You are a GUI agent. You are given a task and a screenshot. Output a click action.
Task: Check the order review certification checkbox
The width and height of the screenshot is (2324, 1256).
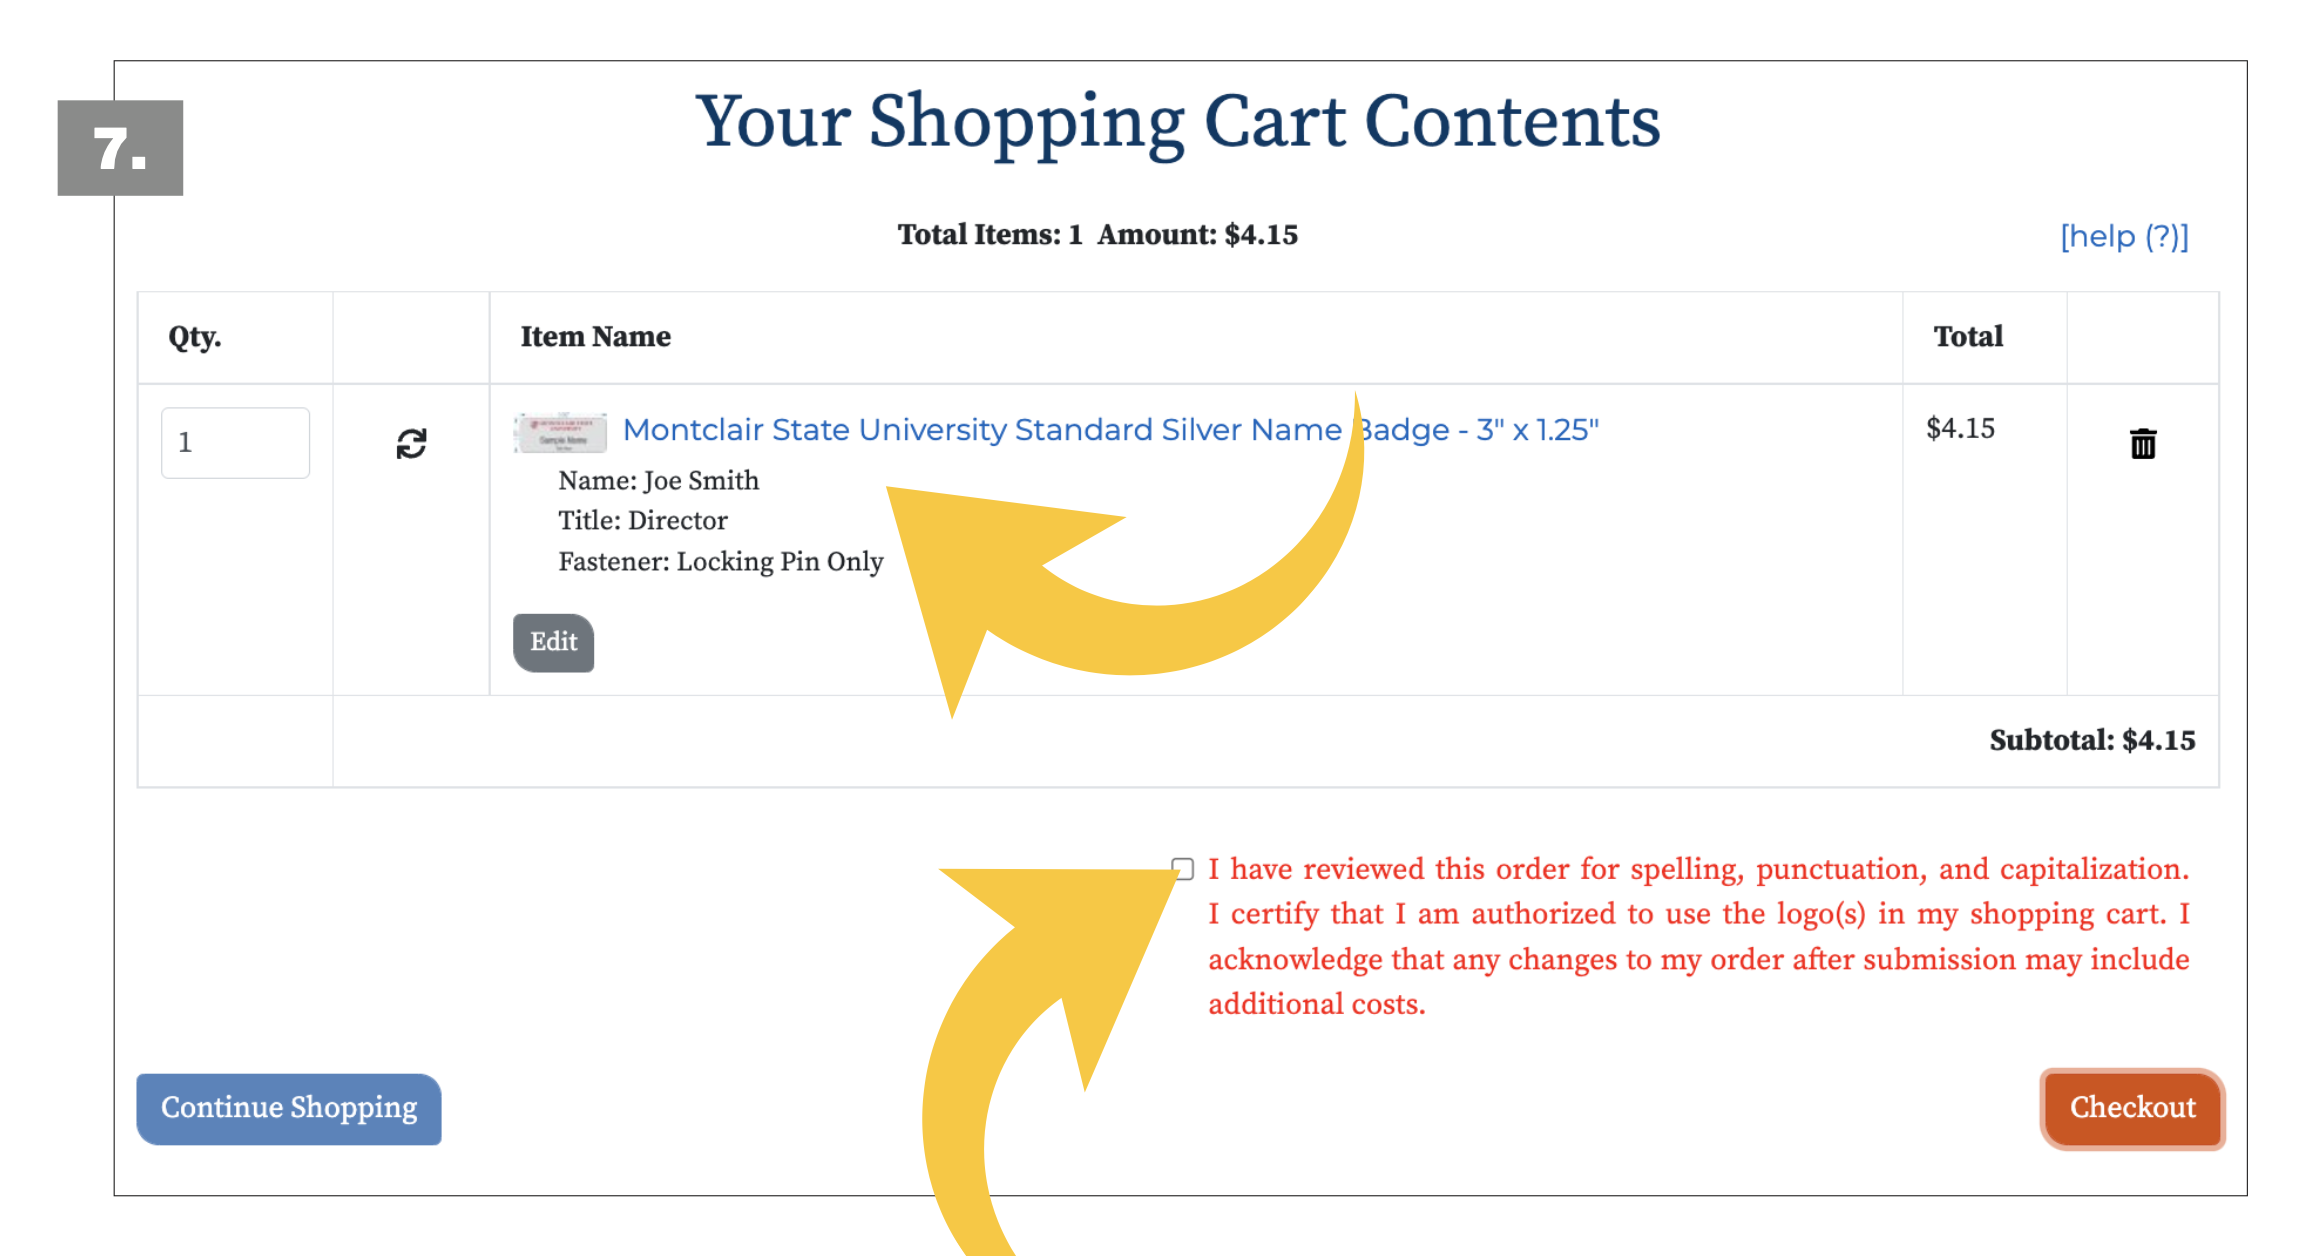click(1183, 869)
